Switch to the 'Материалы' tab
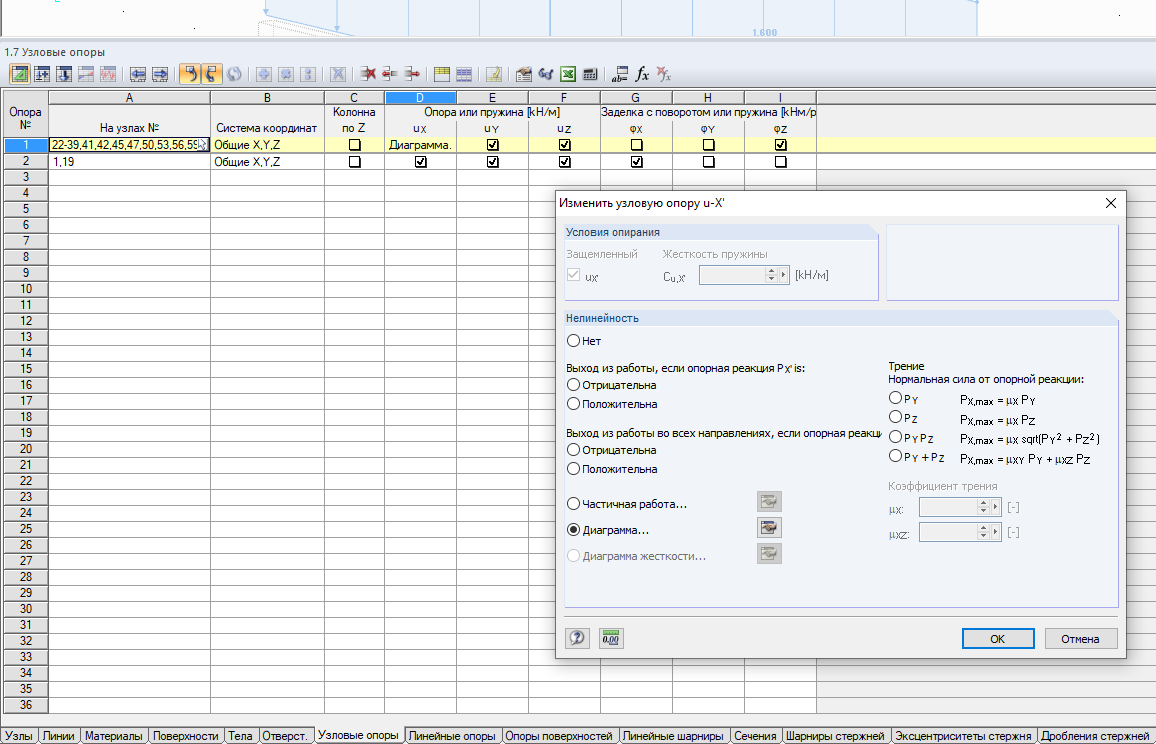The width and height of the screenshot is (1156, 744). pyautogui.click(x=114, y=736)
